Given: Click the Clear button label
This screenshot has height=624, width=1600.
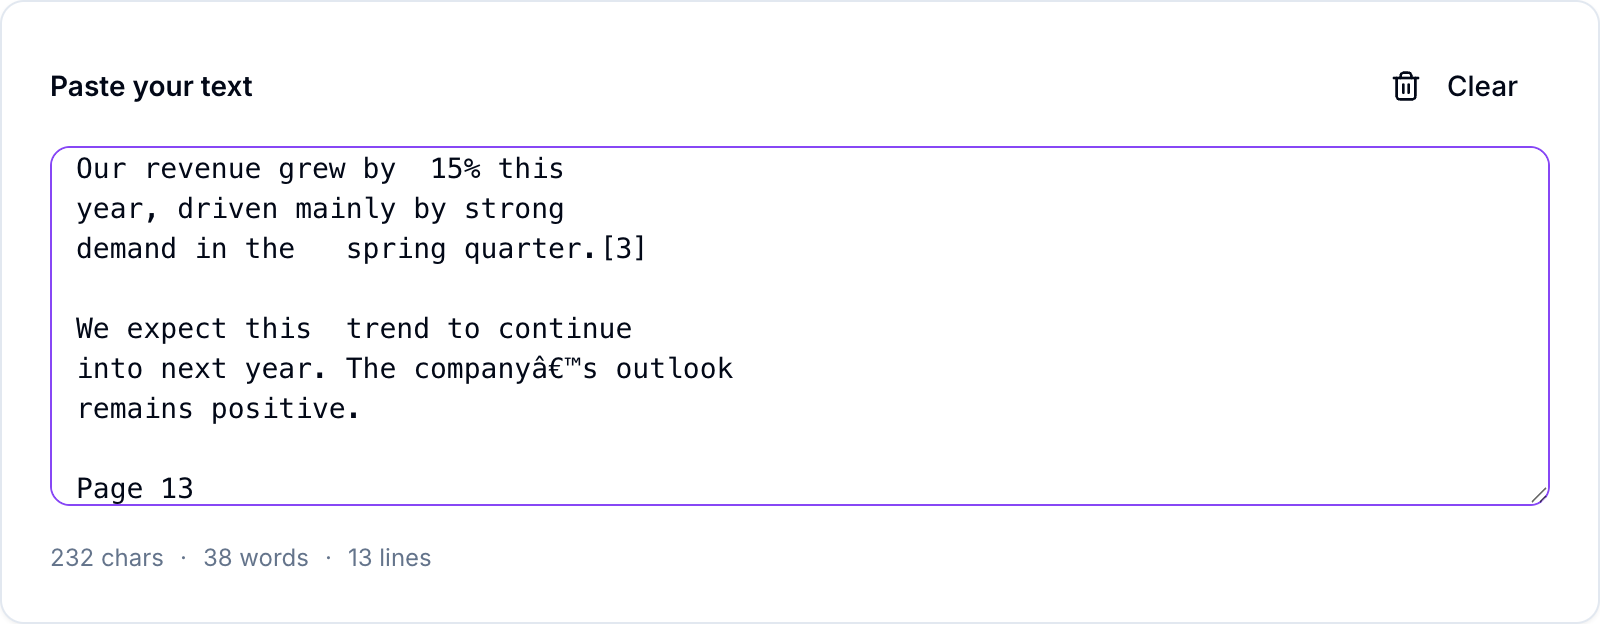Looking at the screenshot, I should [x=1482, y=87].
